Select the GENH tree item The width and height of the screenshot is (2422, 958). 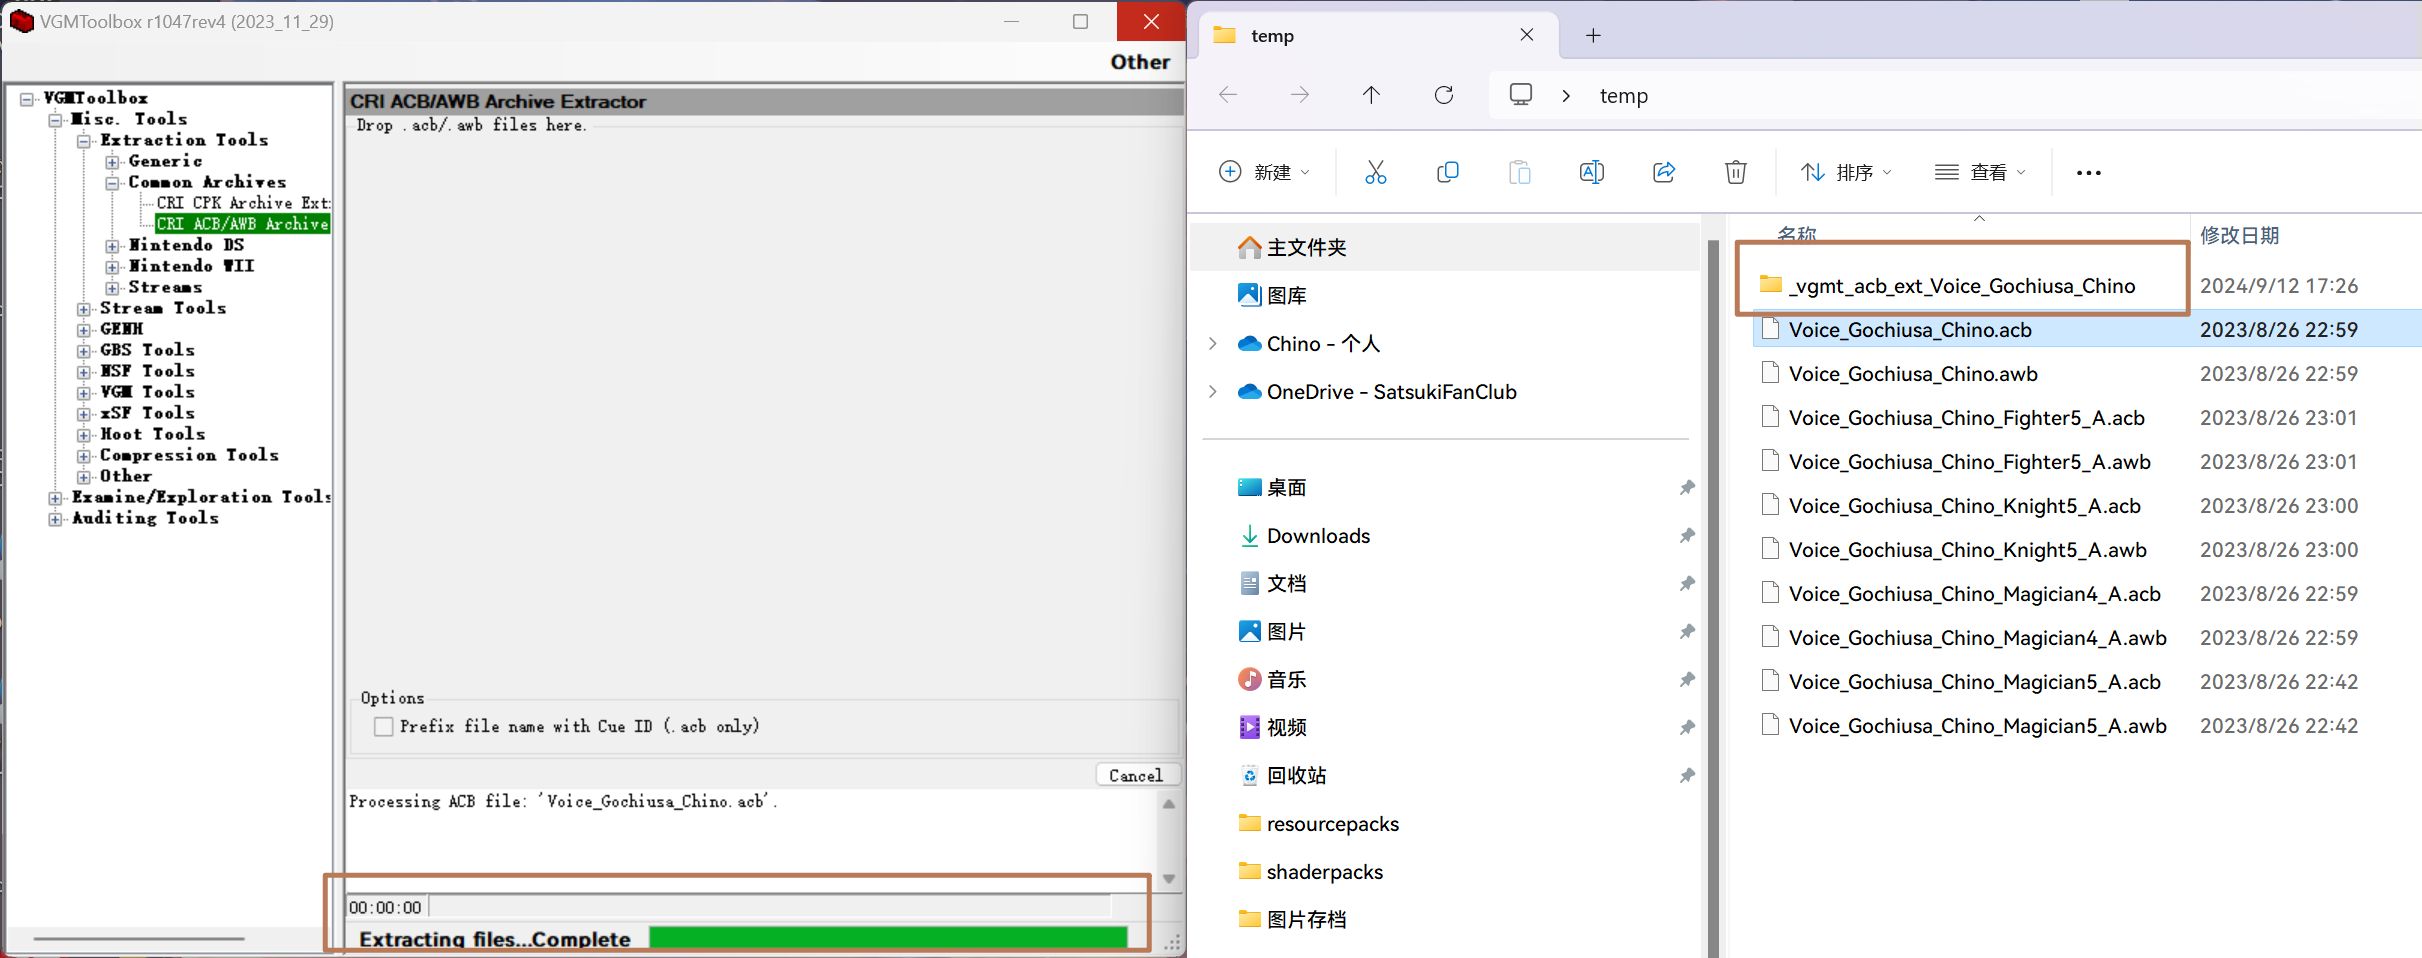click(x=122, y=329)
